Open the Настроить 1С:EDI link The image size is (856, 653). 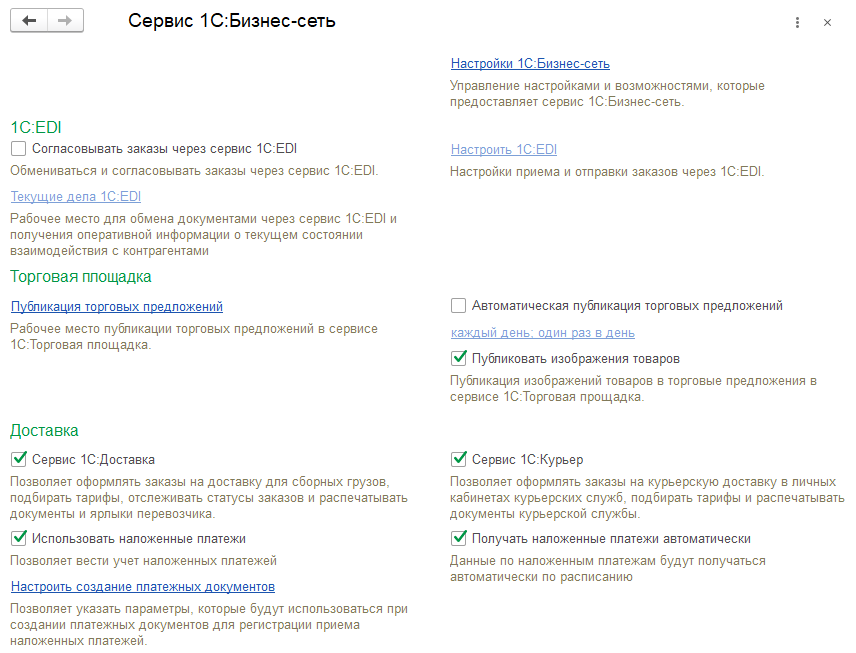point(504,150)
